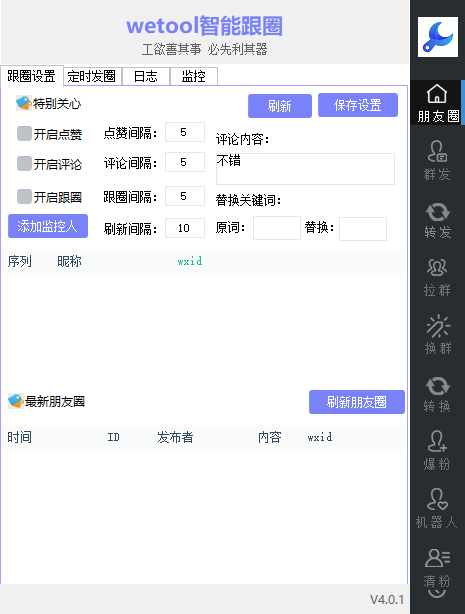Select the 群发 sidebar icon
This screenshot has height=614, width=465.
437,151
